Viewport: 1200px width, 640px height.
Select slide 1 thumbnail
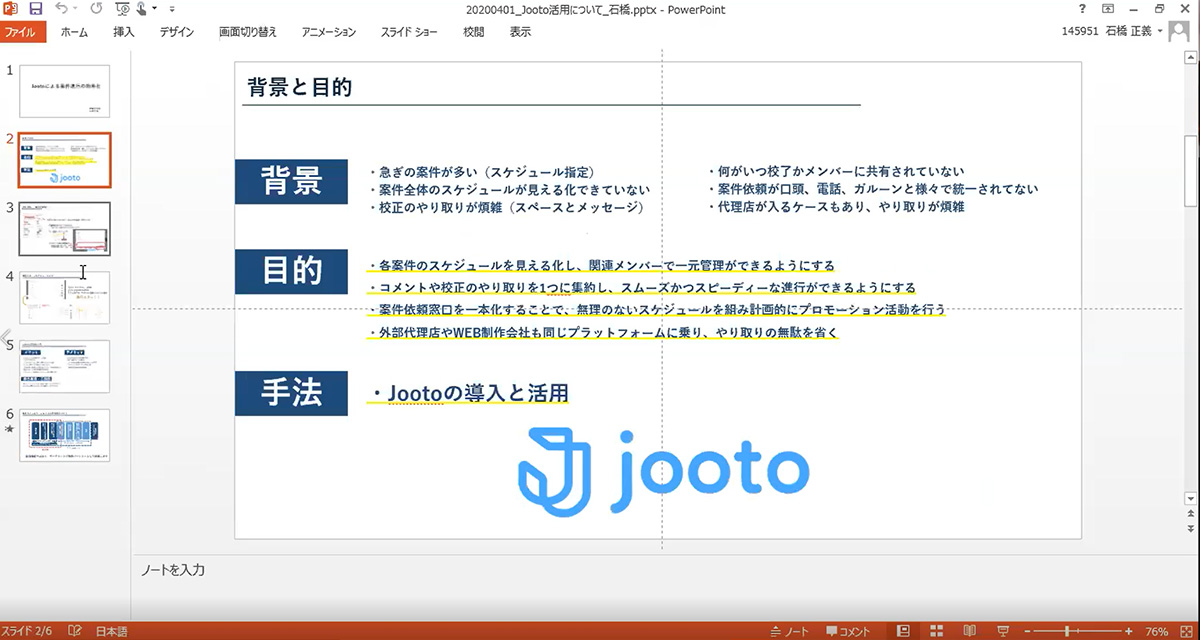[x=64, y=90]
